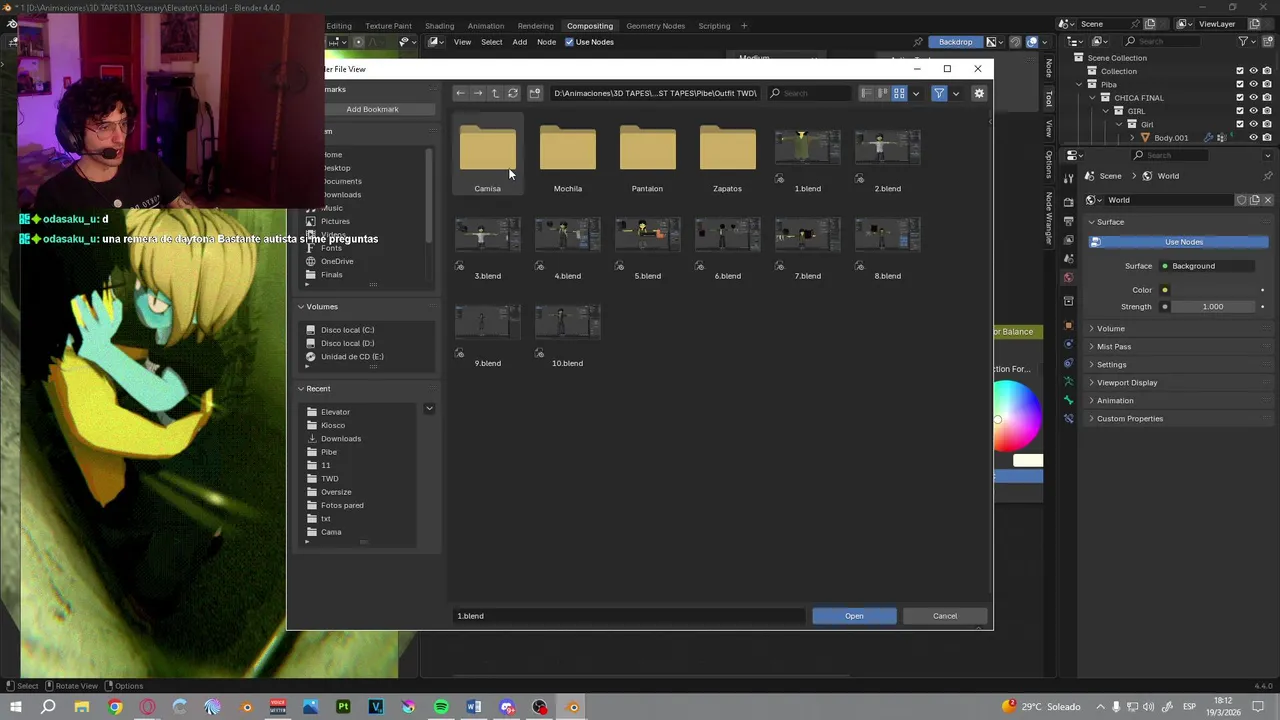Switch to the Shading workspace tab

click(439, 25)
